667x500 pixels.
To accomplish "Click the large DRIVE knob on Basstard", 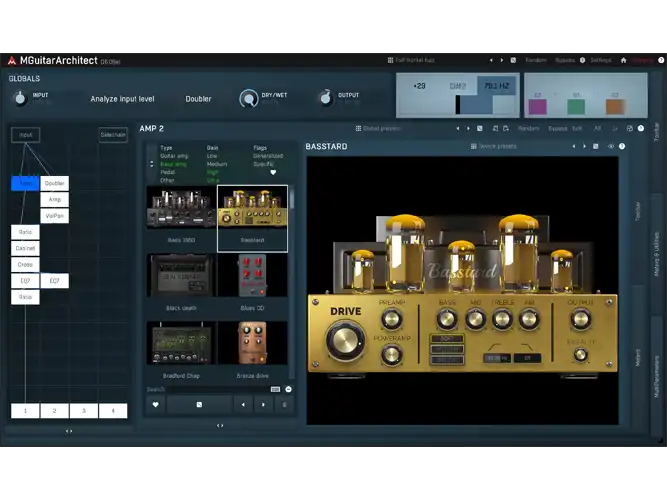I will pyautogui.click(x=345, y=341).
